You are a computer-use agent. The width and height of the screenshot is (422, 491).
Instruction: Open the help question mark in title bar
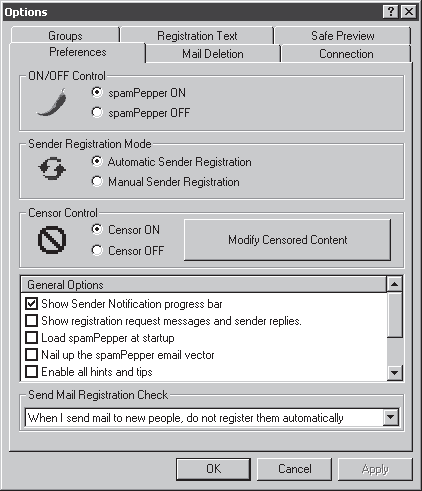pos(391,12)
